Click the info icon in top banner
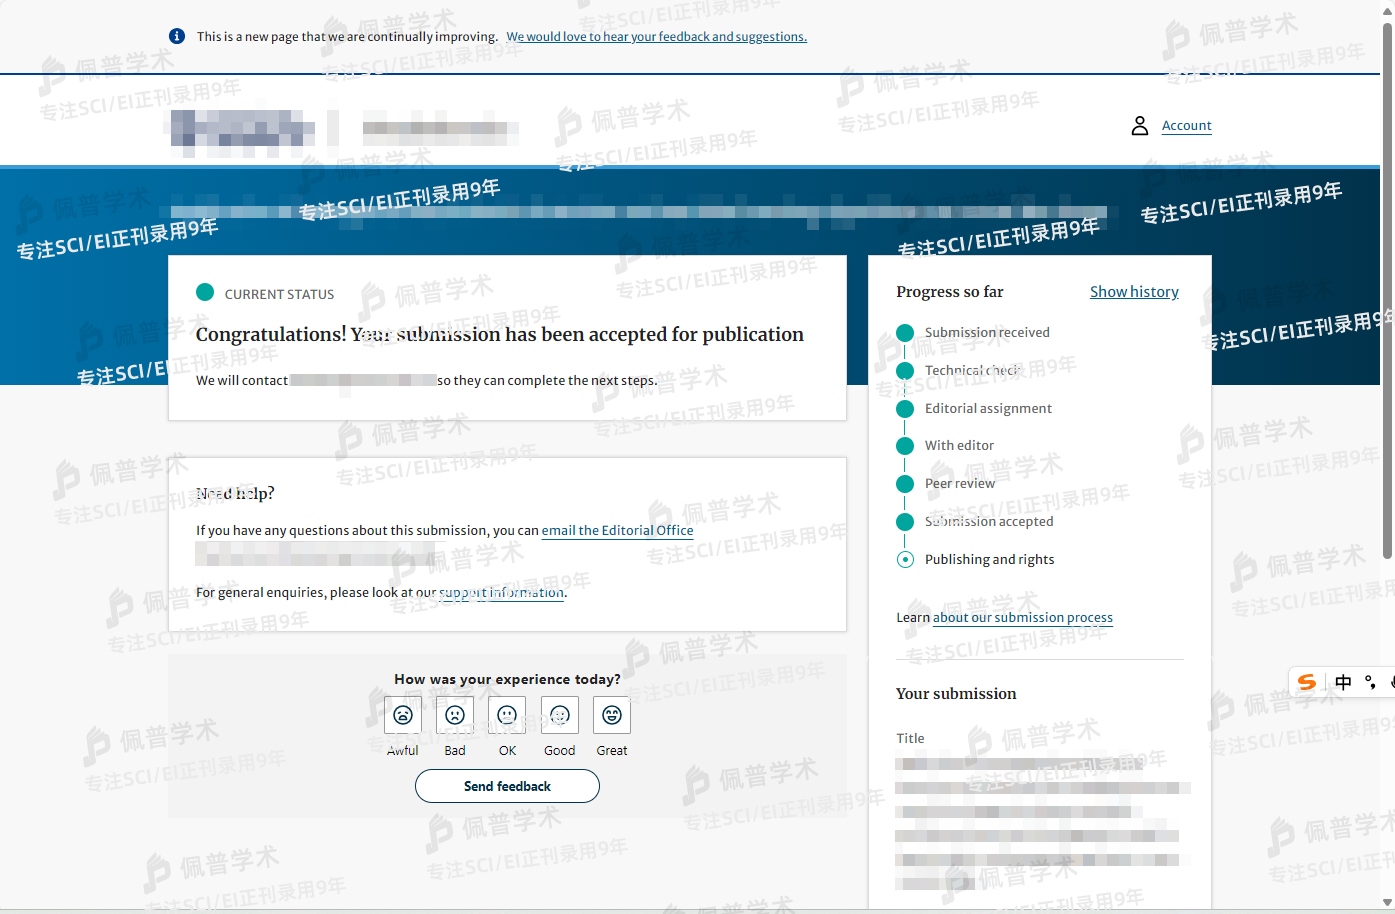The width and height of the screenshot is (1395, 914). tap(177, 36)
